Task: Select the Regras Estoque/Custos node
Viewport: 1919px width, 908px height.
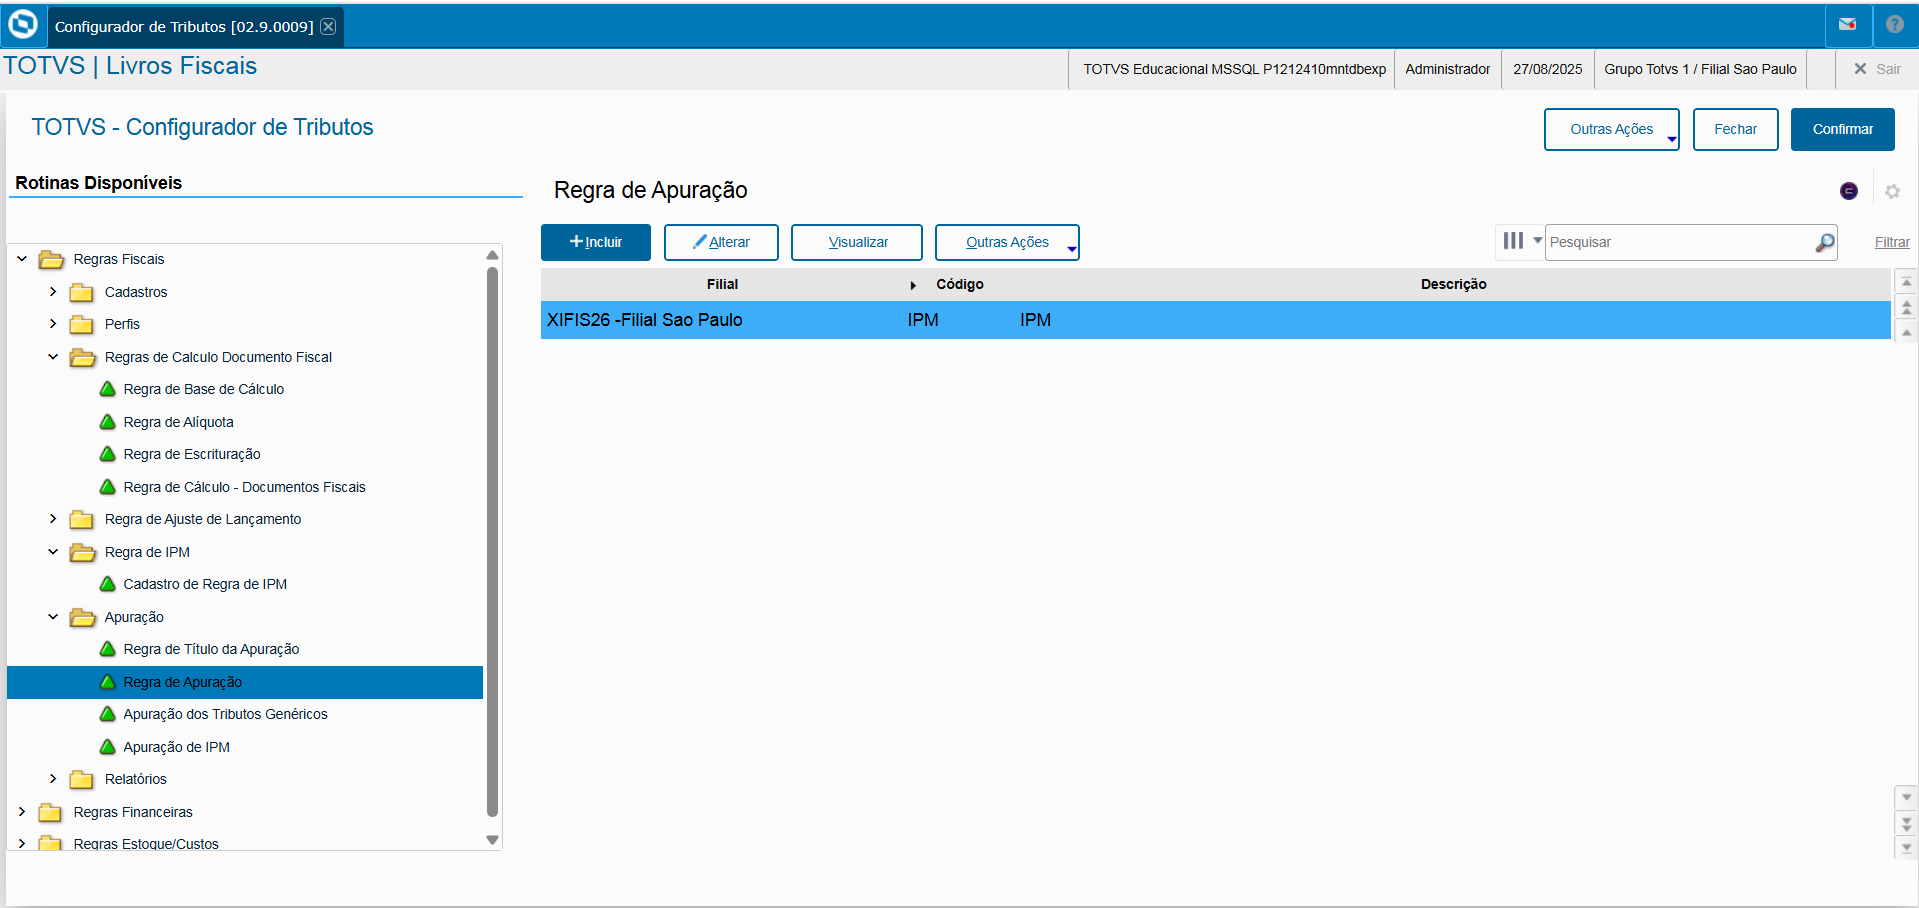Action: (146, 843)
